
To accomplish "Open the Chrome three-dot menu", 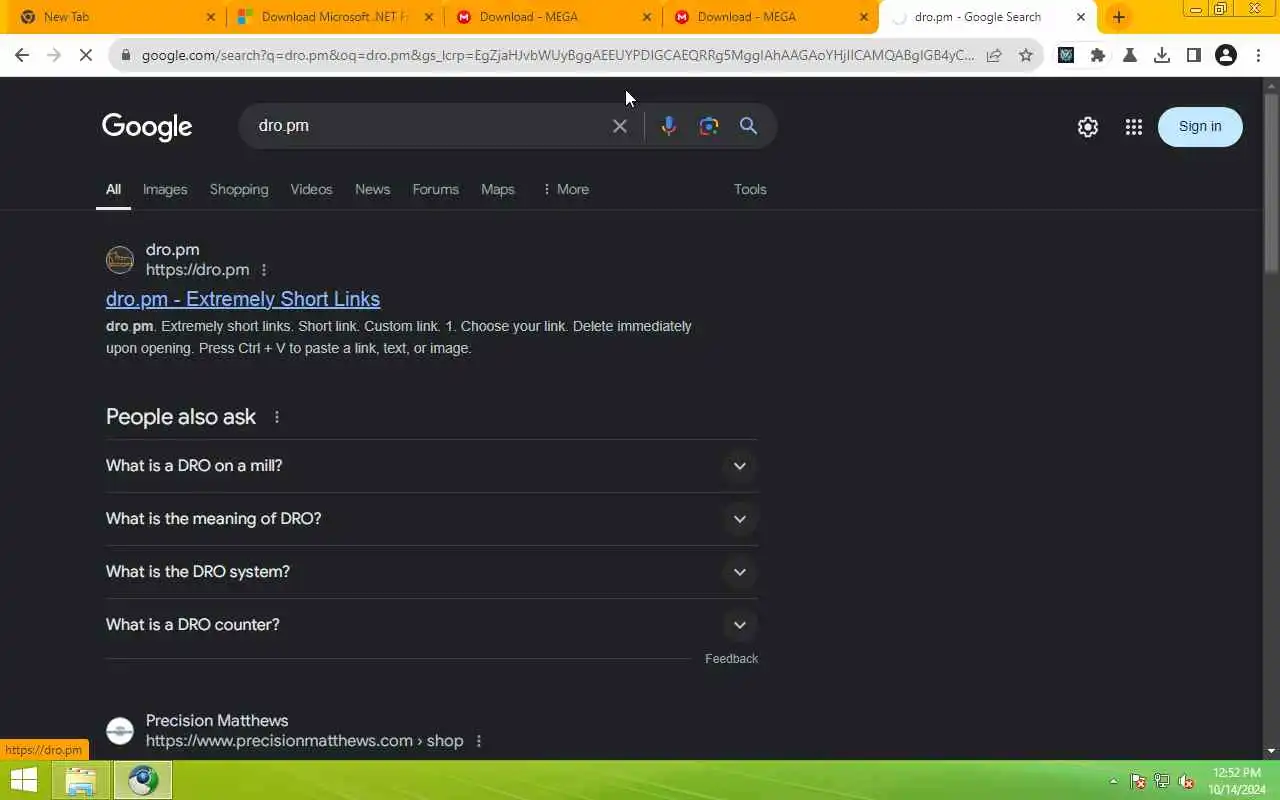I will click(x=1258, y=56).
